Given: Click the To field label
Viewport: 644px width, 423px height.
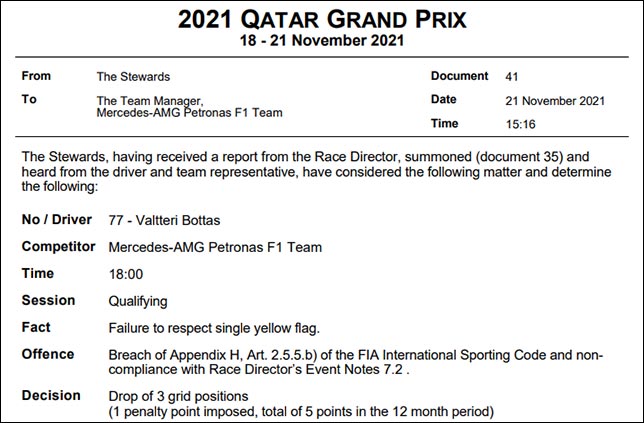Looking at the screenshot, I should 29,99.
